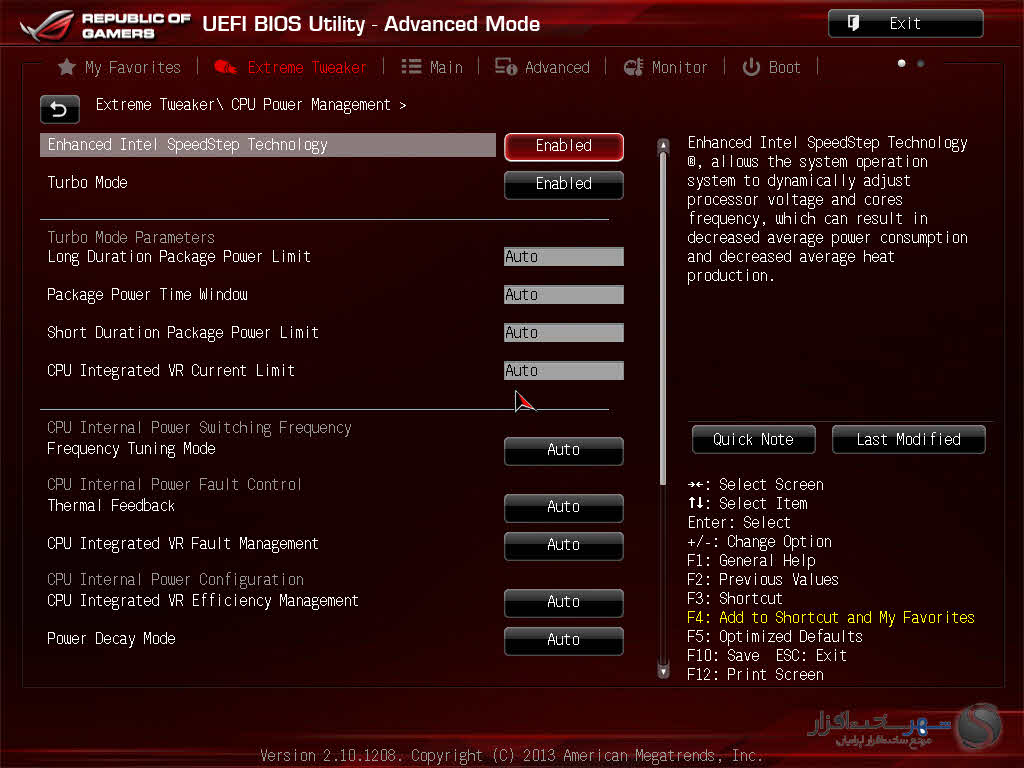
Task: Click the Advanced chip icon
Action: [506, 67]
